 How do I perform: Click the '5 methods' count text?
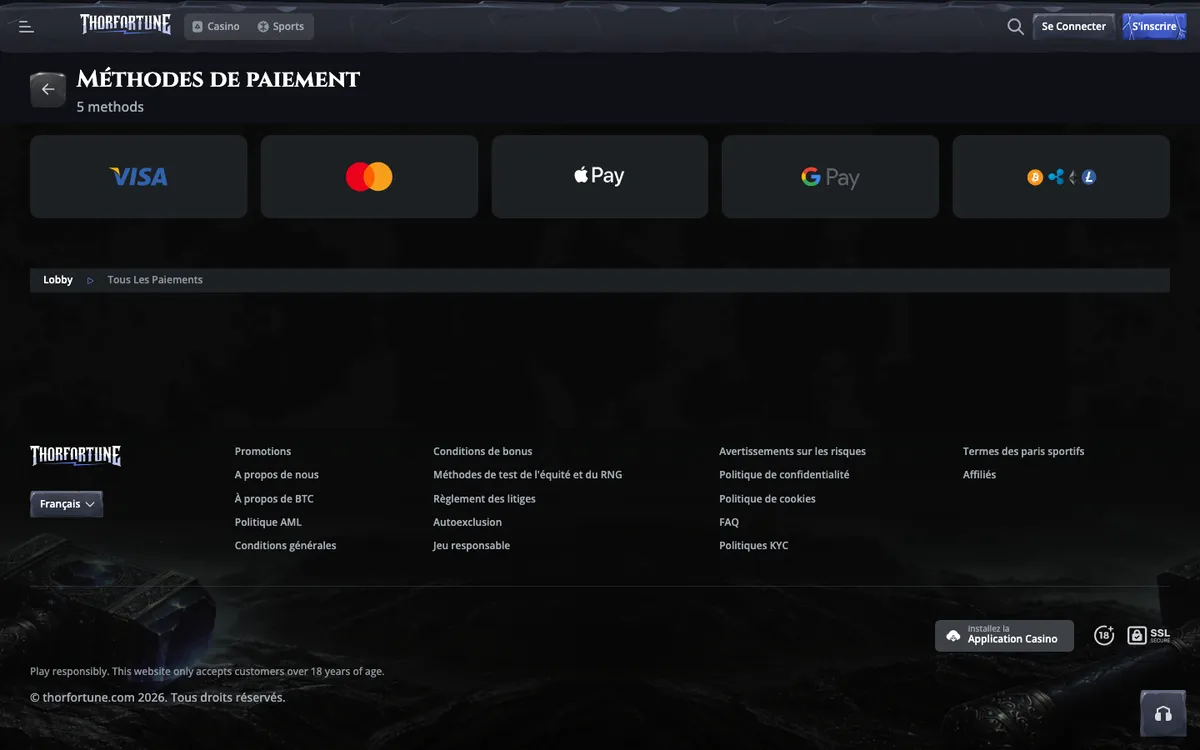coord(110,107)
